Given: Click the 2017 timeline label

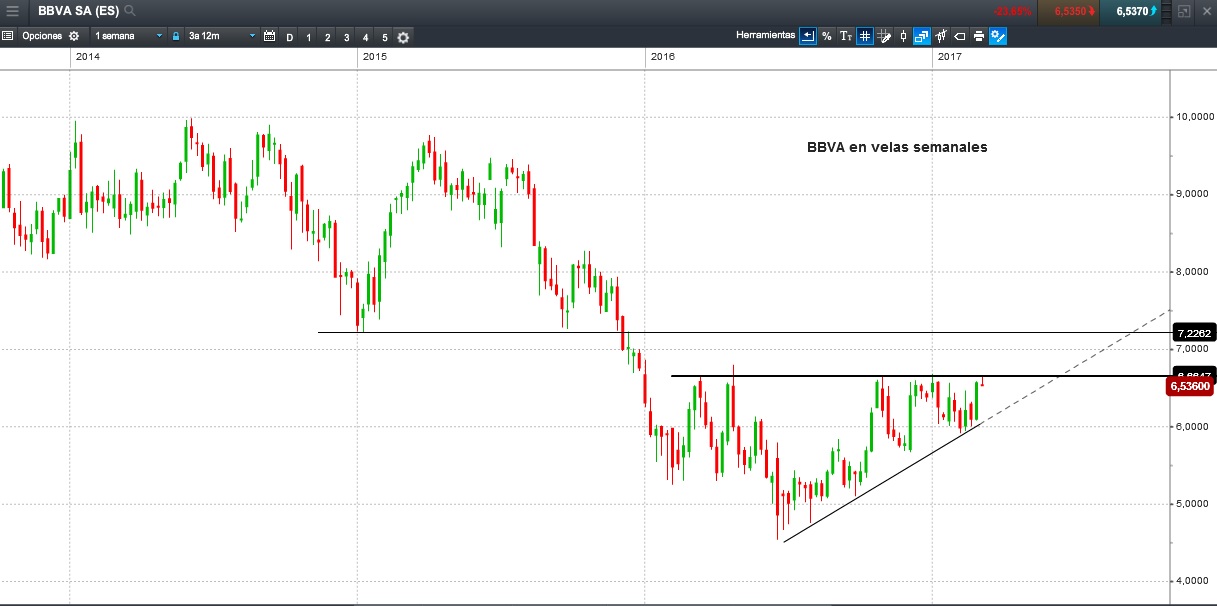Looking at the screenshot, I should pyautogui.click(x=949, y=57).
